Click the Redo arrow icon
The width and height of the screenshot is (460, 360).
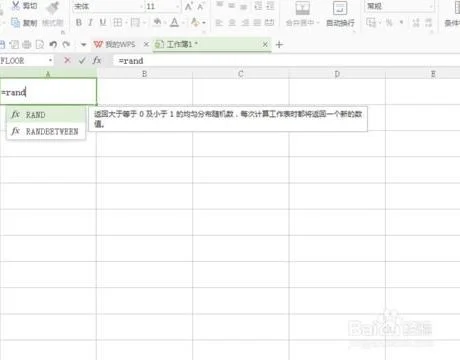click(66, 44)
